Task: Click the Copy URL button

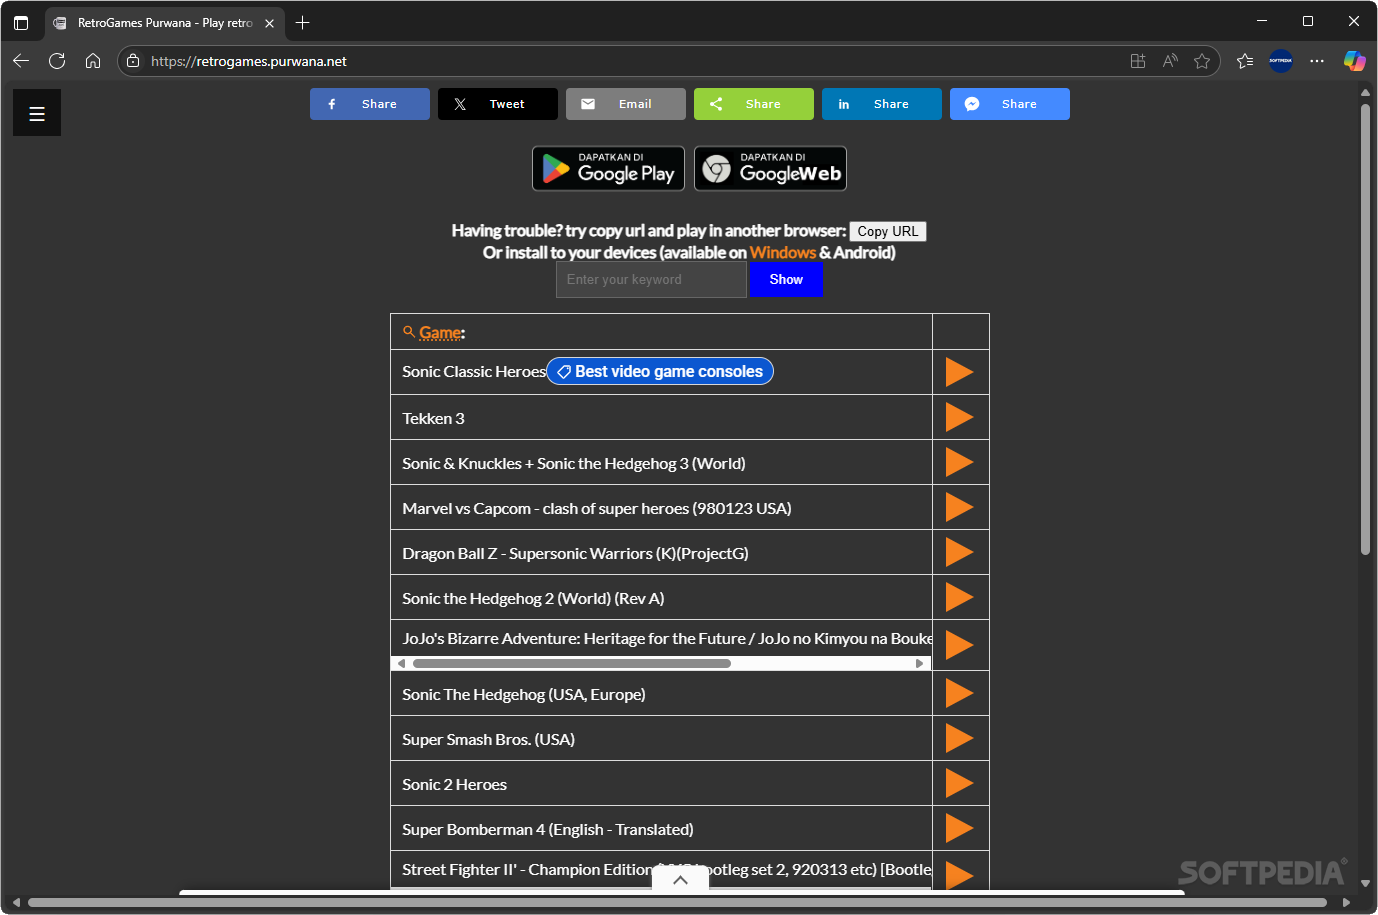Action: [888, 231]
